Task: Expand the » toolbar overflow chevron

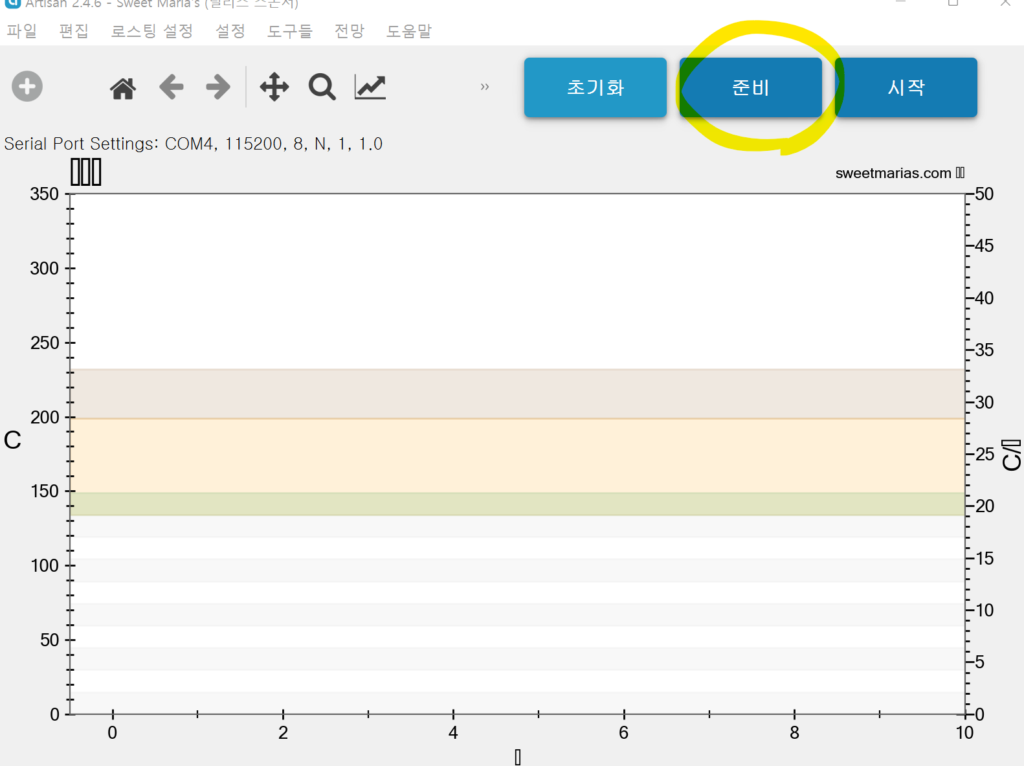Action: 485,87
